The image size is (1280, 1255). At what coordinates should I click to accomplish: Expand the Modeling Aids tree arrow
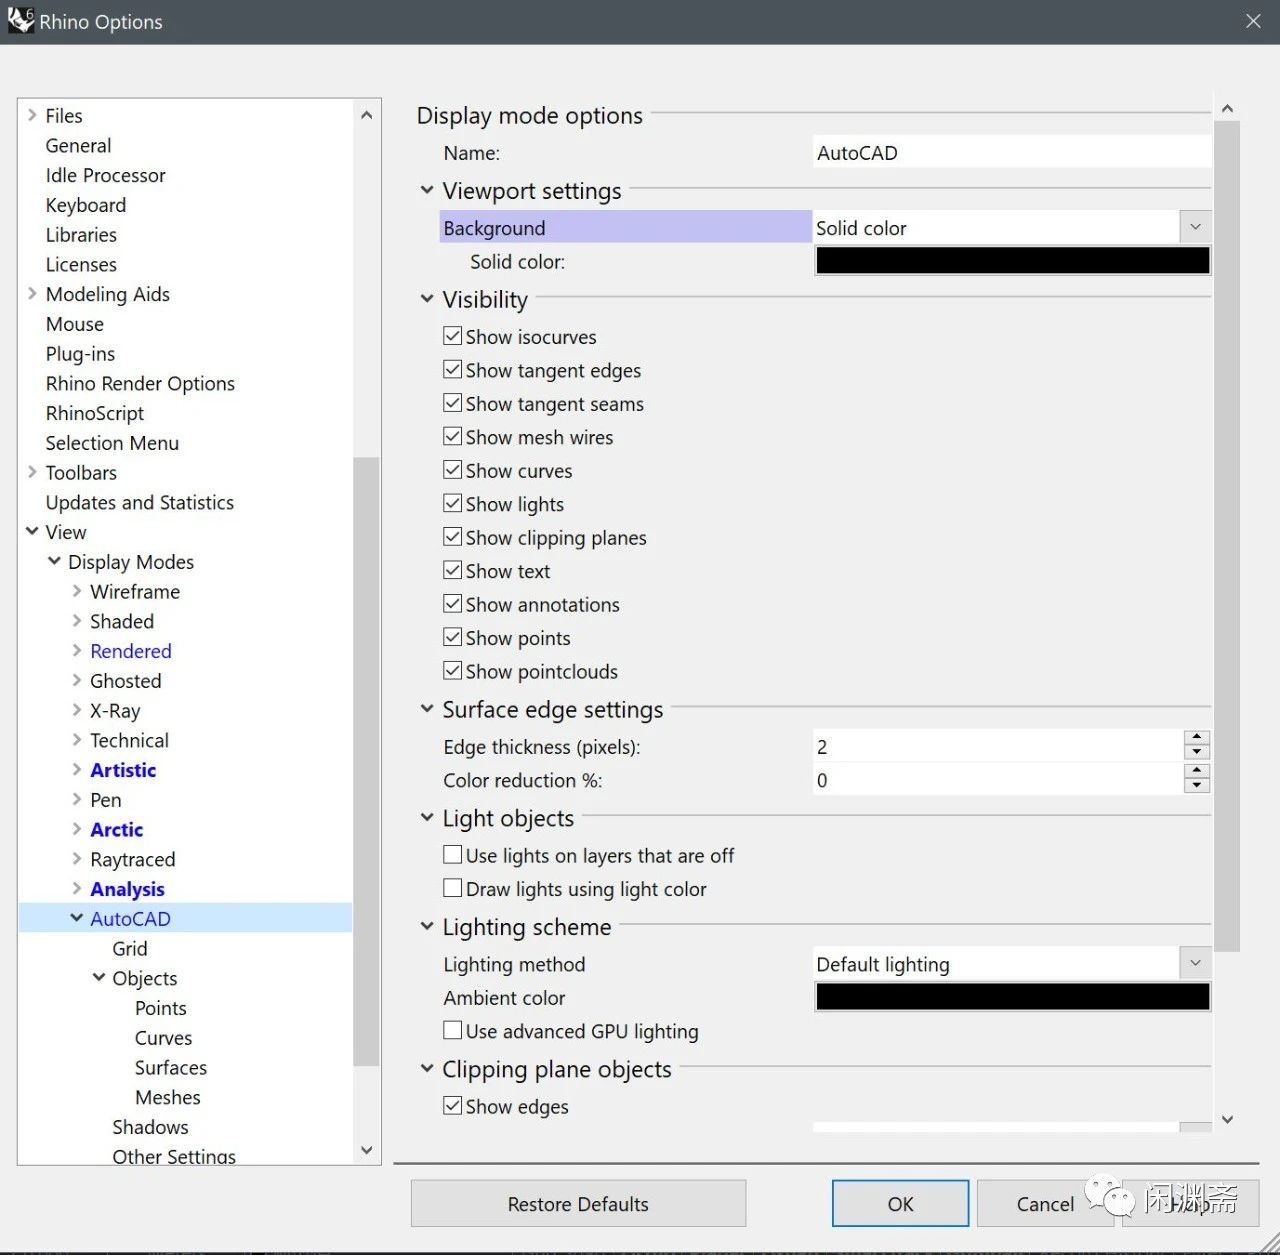tap(32, 294)
